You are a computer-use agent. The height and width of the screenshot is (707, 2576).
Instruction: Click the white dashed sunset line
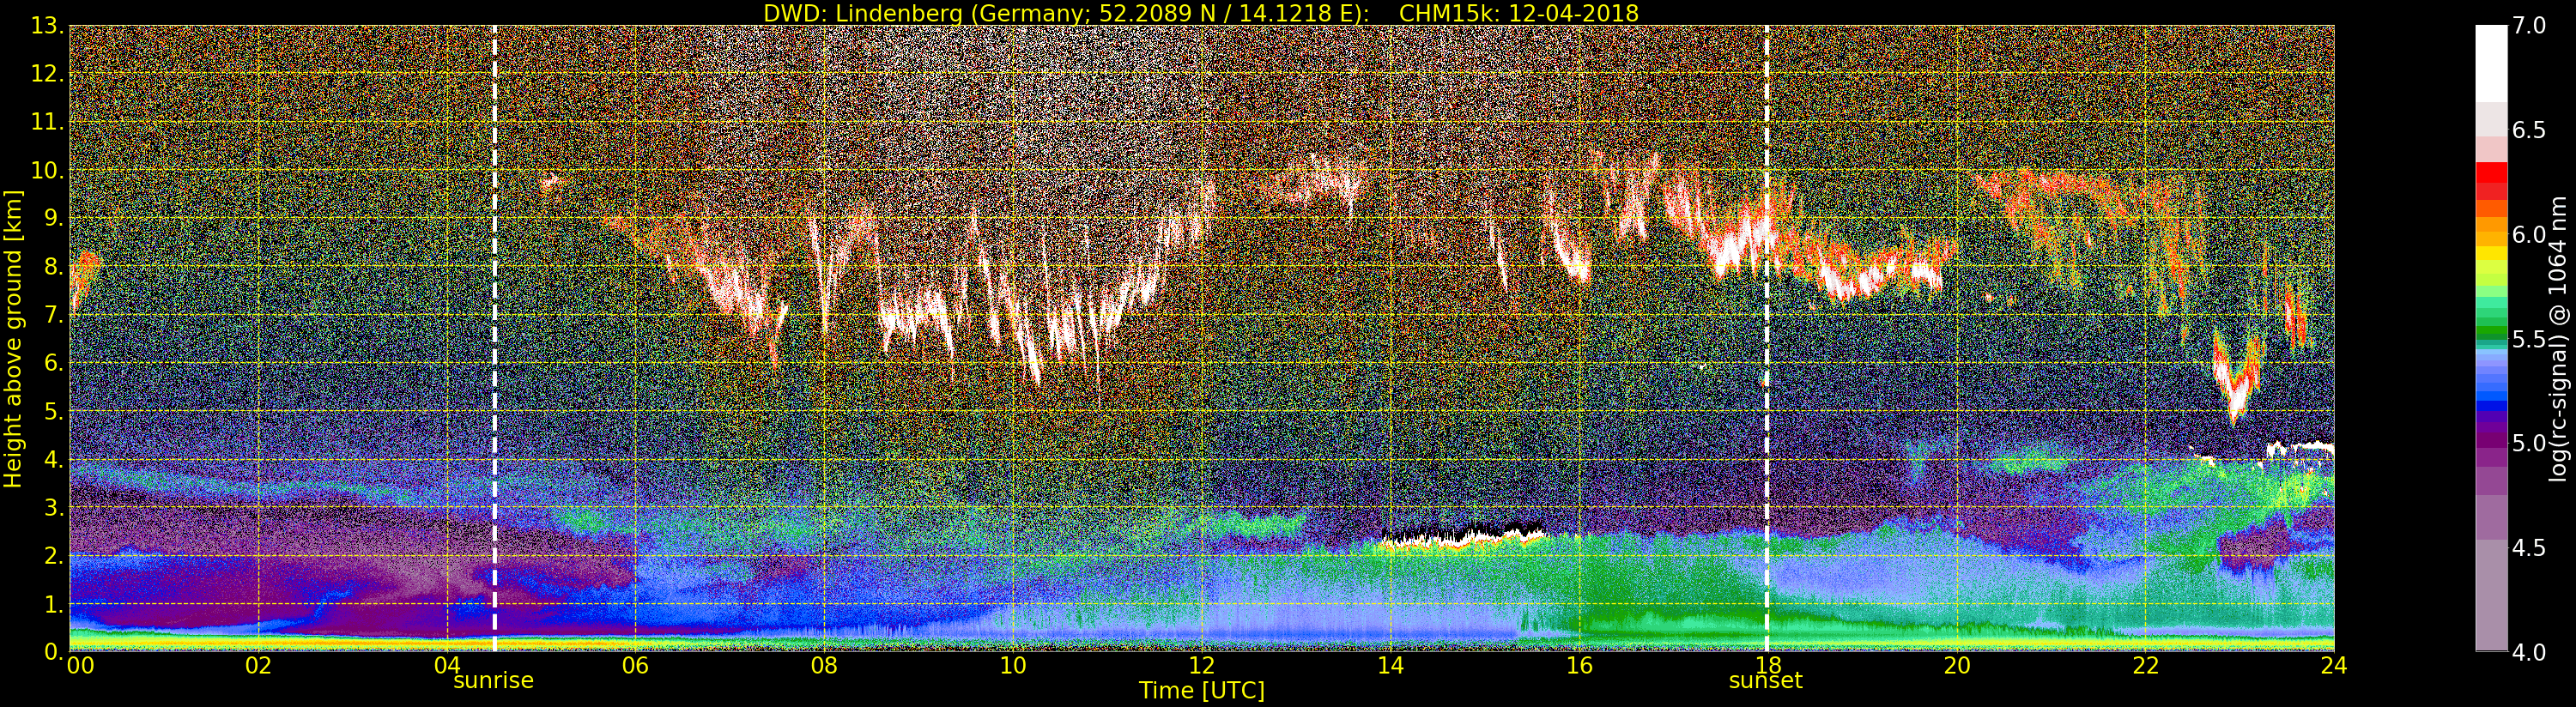(1766, 338)
